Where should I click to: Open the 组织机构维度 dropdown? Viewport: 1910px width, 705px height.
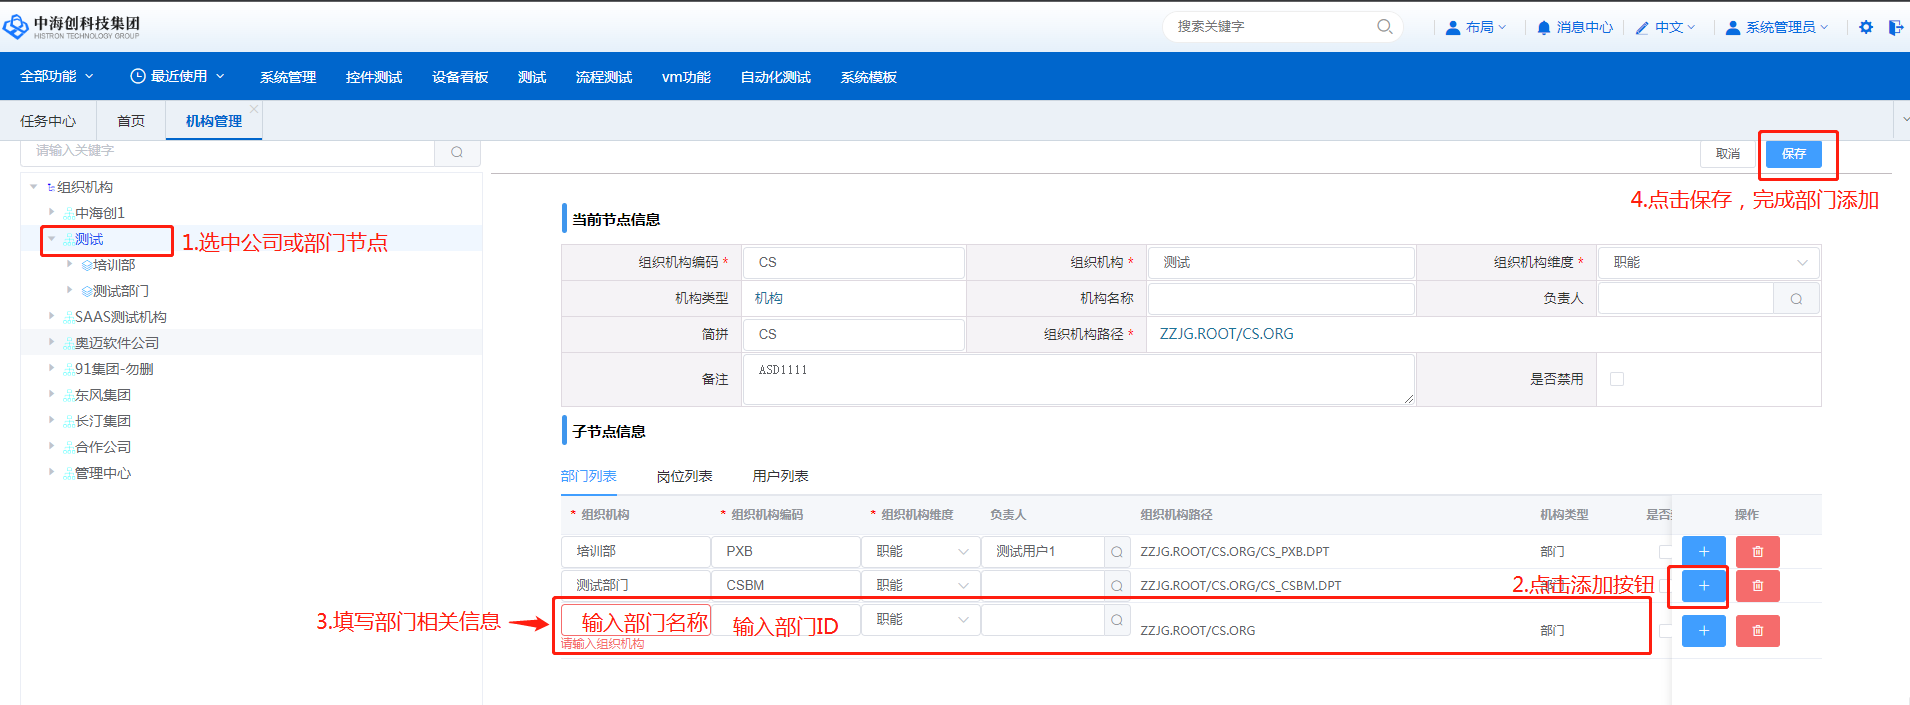pos(1708,263)
